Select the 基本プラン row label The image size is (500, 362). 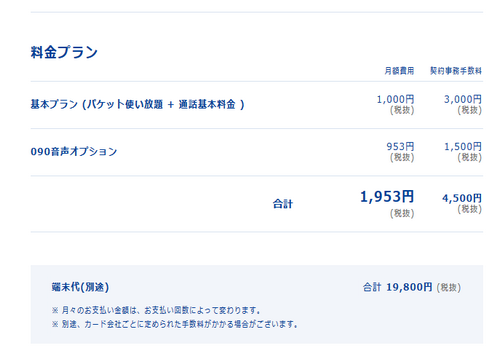point(137,104)
